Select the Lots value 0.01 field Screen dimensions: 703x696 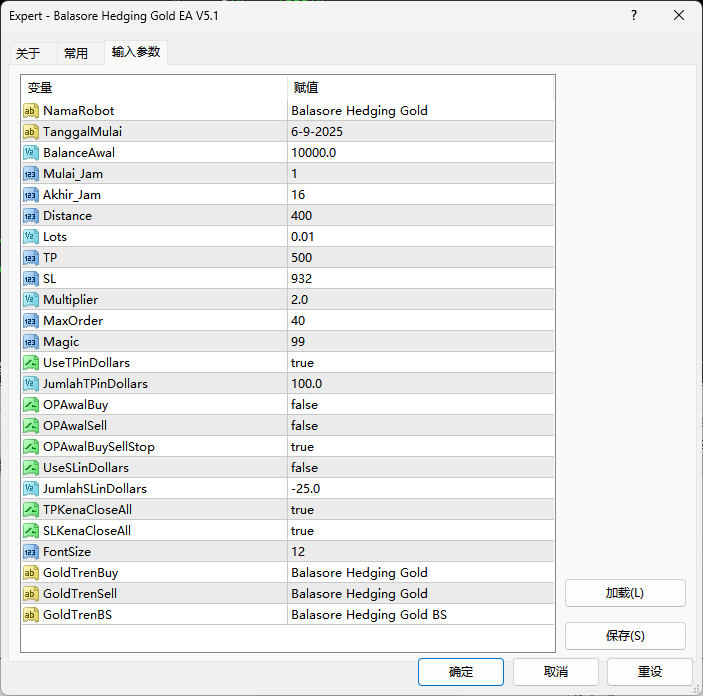pyautogui.click(x=305, y=236)
